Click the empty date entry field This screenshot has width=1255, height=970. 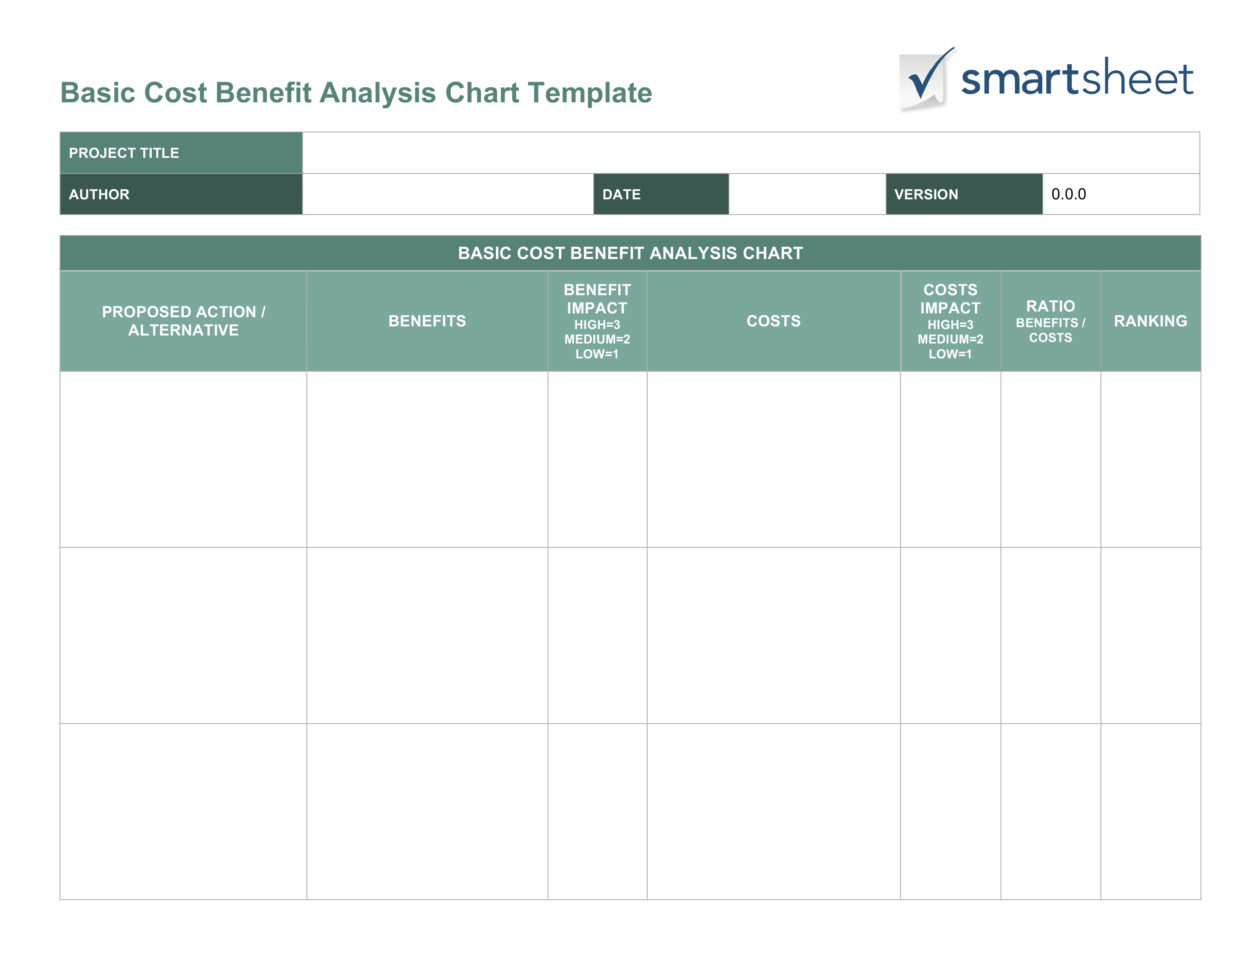tap(805, 194)
